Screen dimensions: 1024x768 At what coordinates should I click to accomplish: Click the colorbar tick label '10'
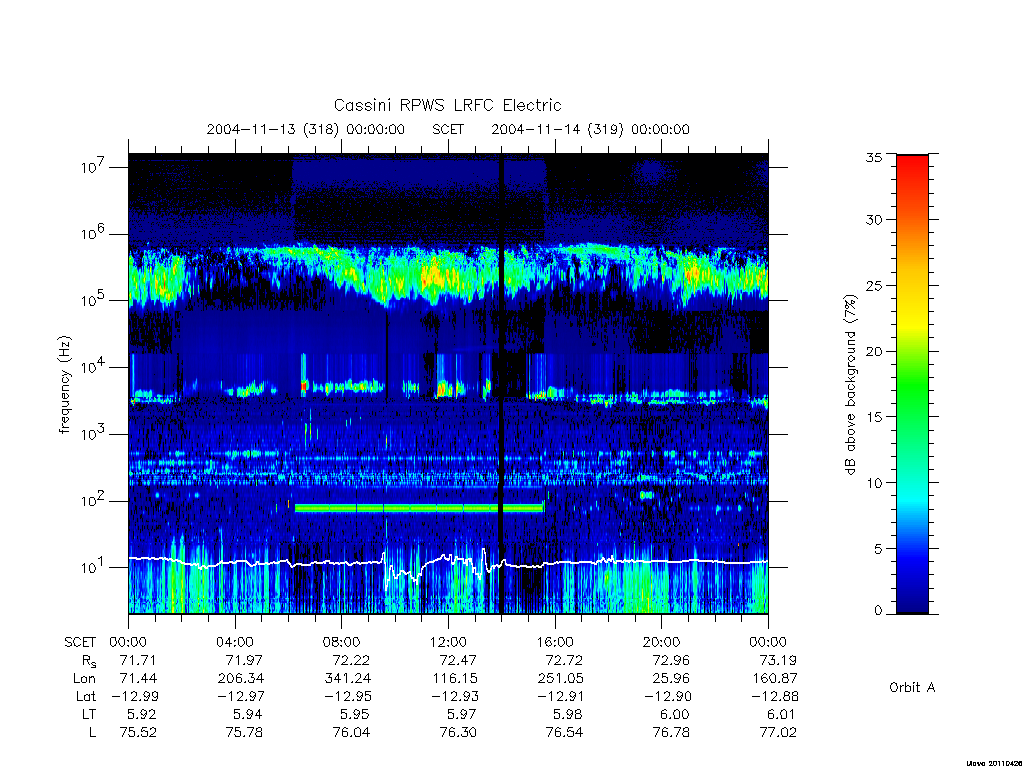[873, 483]
